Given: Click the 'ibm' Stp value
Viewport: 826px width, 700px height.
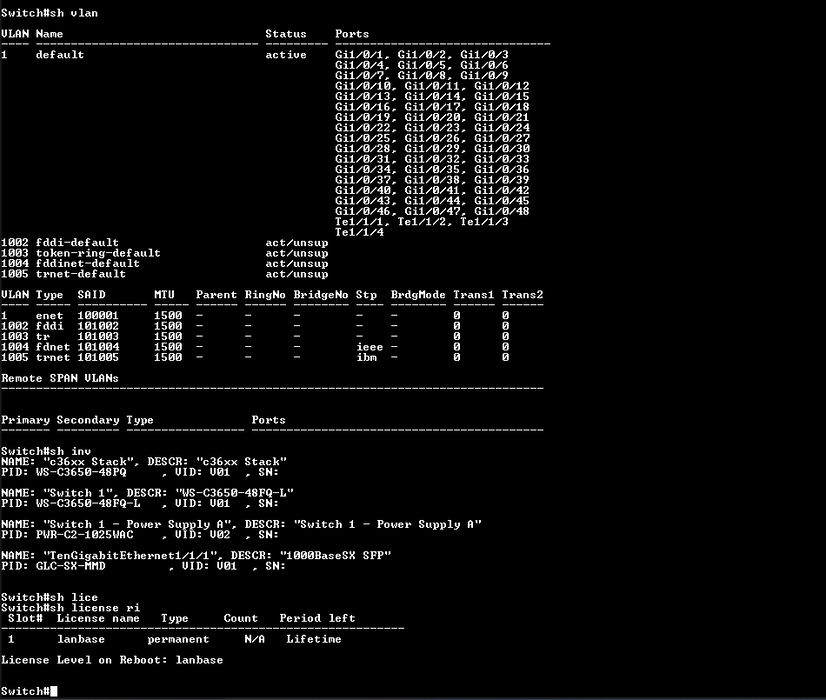Looking at the screenshot, I should coord(366,357).
